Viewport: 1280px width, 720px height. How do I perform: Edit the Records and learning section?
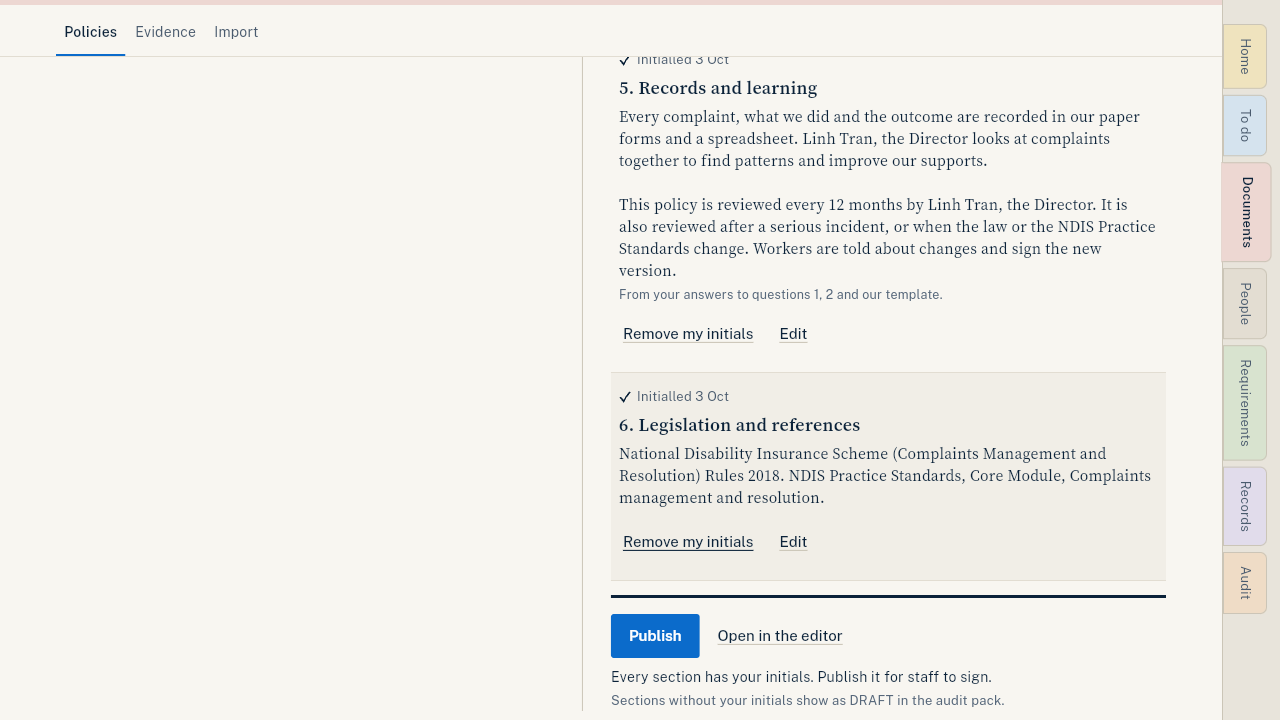(x=793, y=334)
